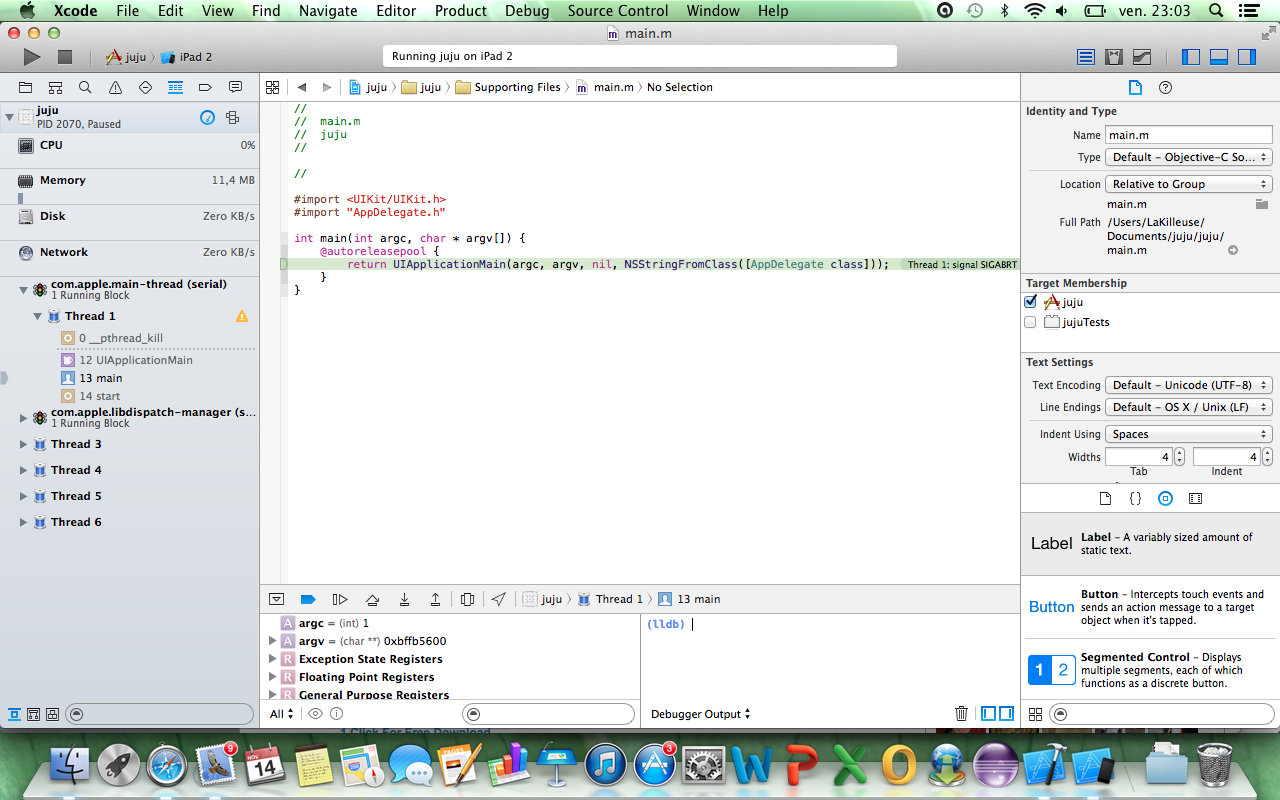Viewport: 1280px width, 800px height.
Task: Reveal the file path in Finder arrow
Action: 1233,250
